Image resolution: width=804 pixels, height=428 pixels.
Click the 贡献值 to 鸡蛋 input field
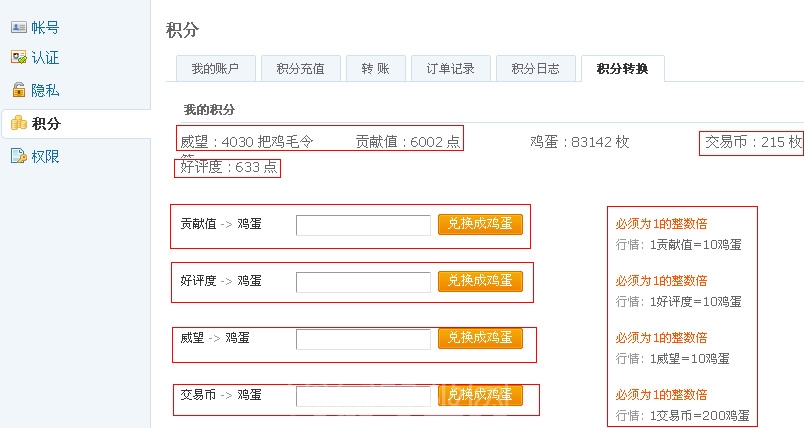point(363,226)
